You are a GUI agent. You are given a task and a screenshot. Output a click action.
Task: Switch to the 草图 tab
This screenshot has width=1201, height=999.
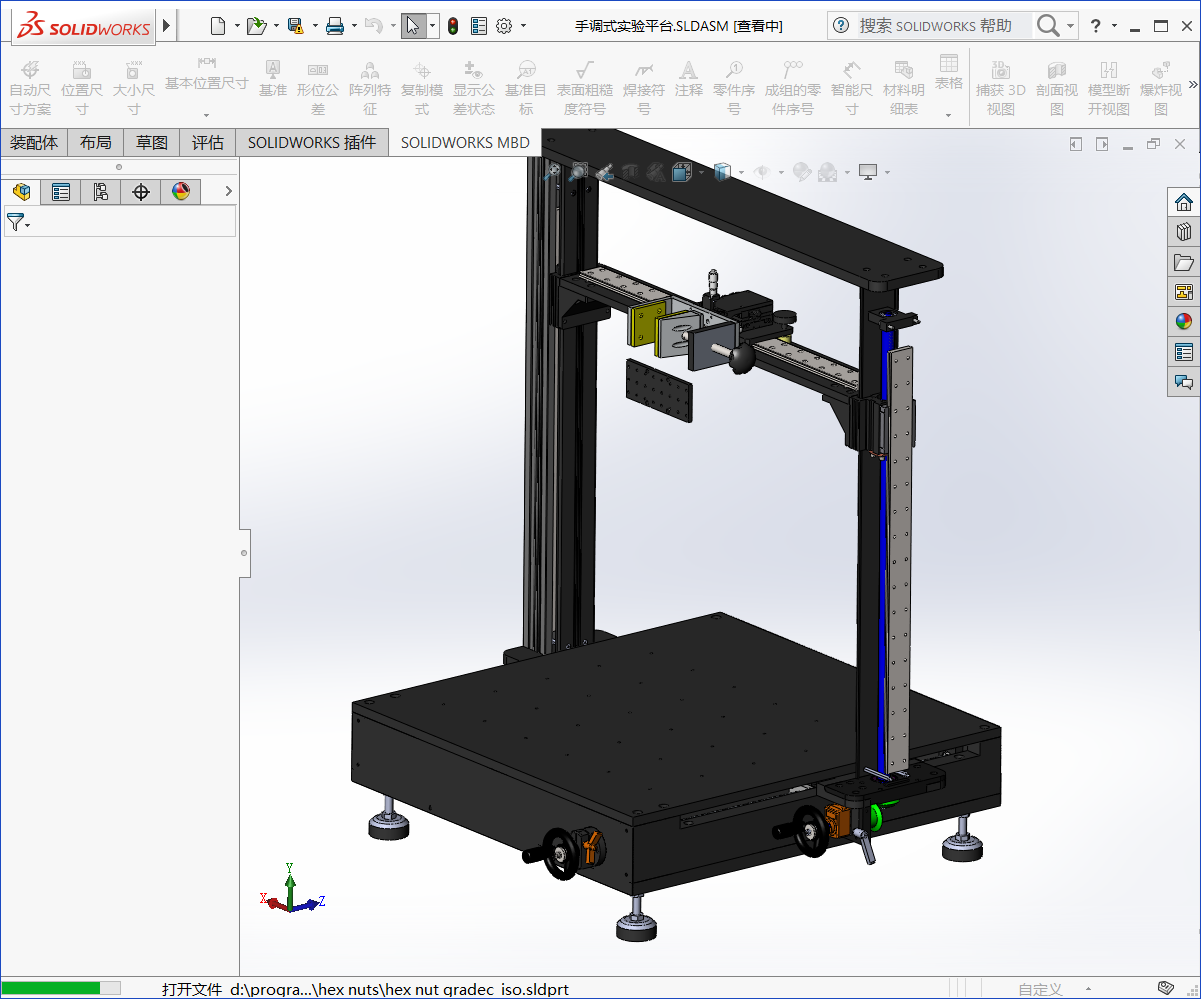coord(152,143)
